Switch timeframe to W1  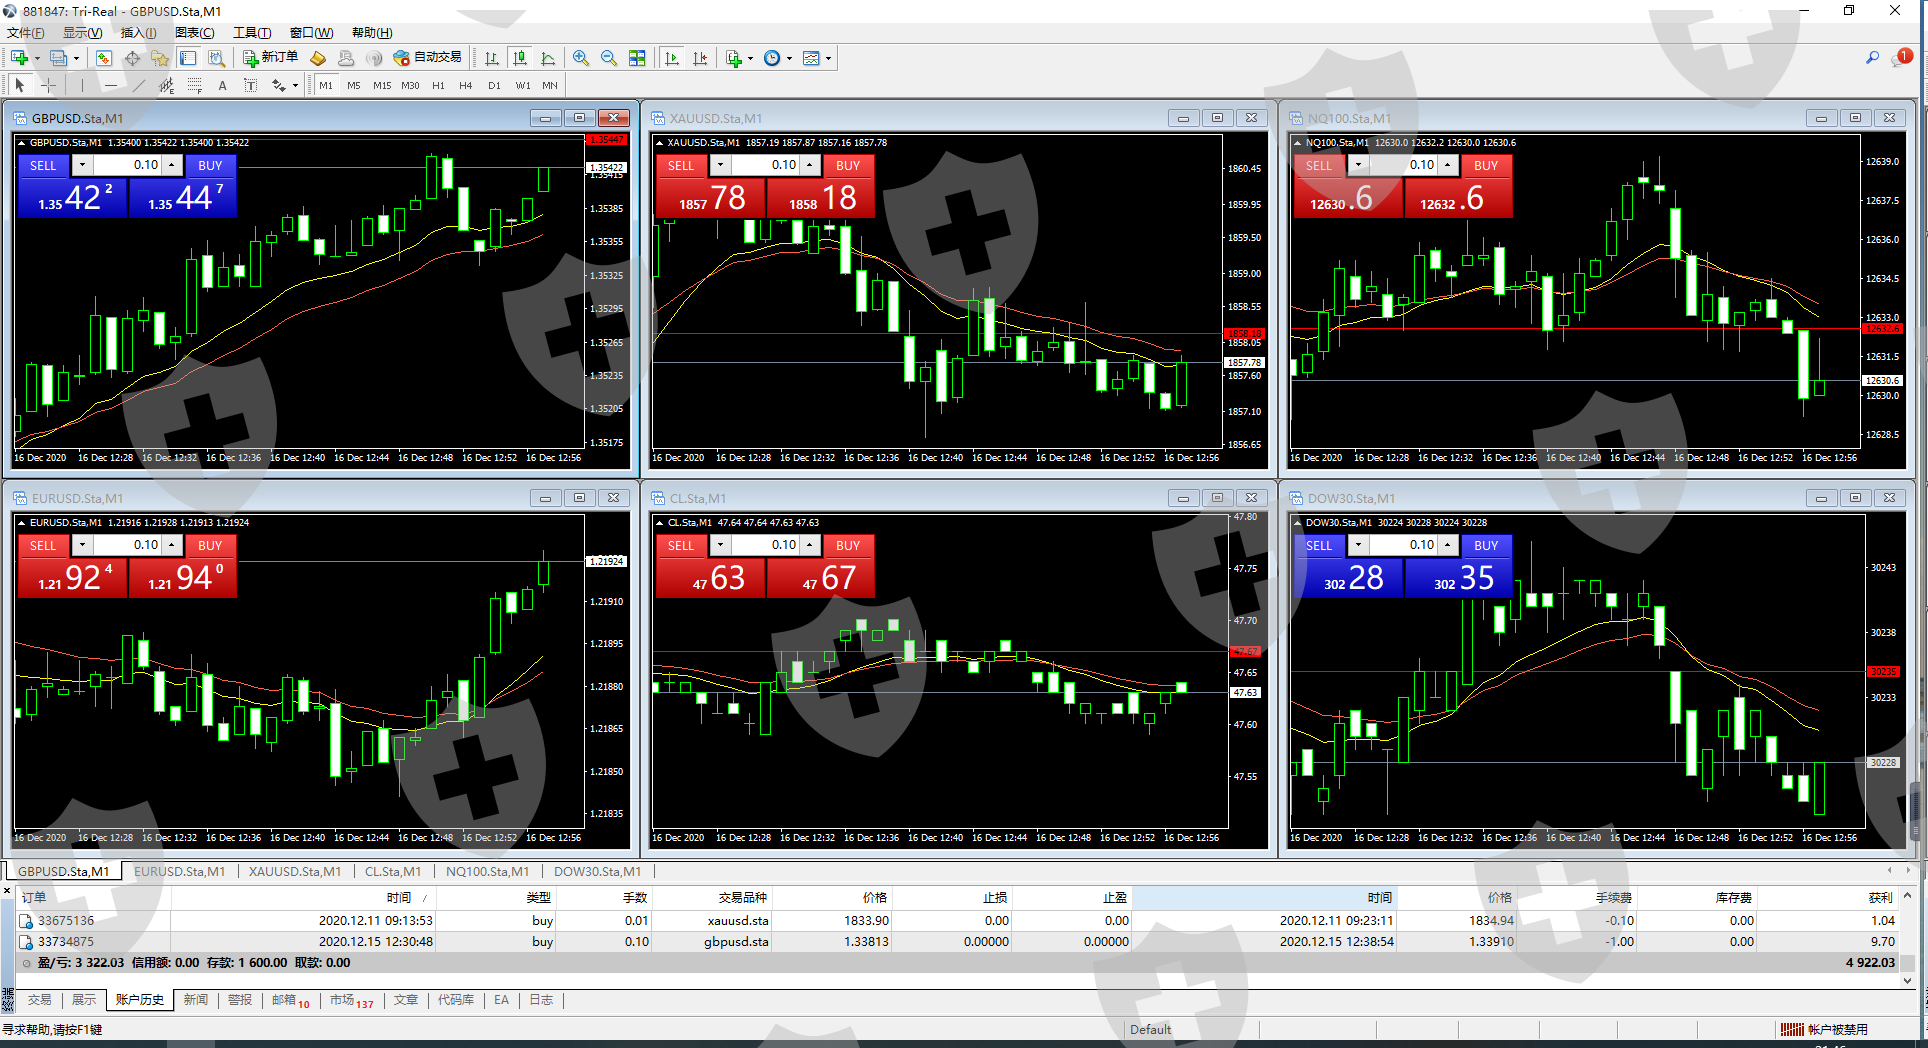pyautogui.click(x=523, y=86)
